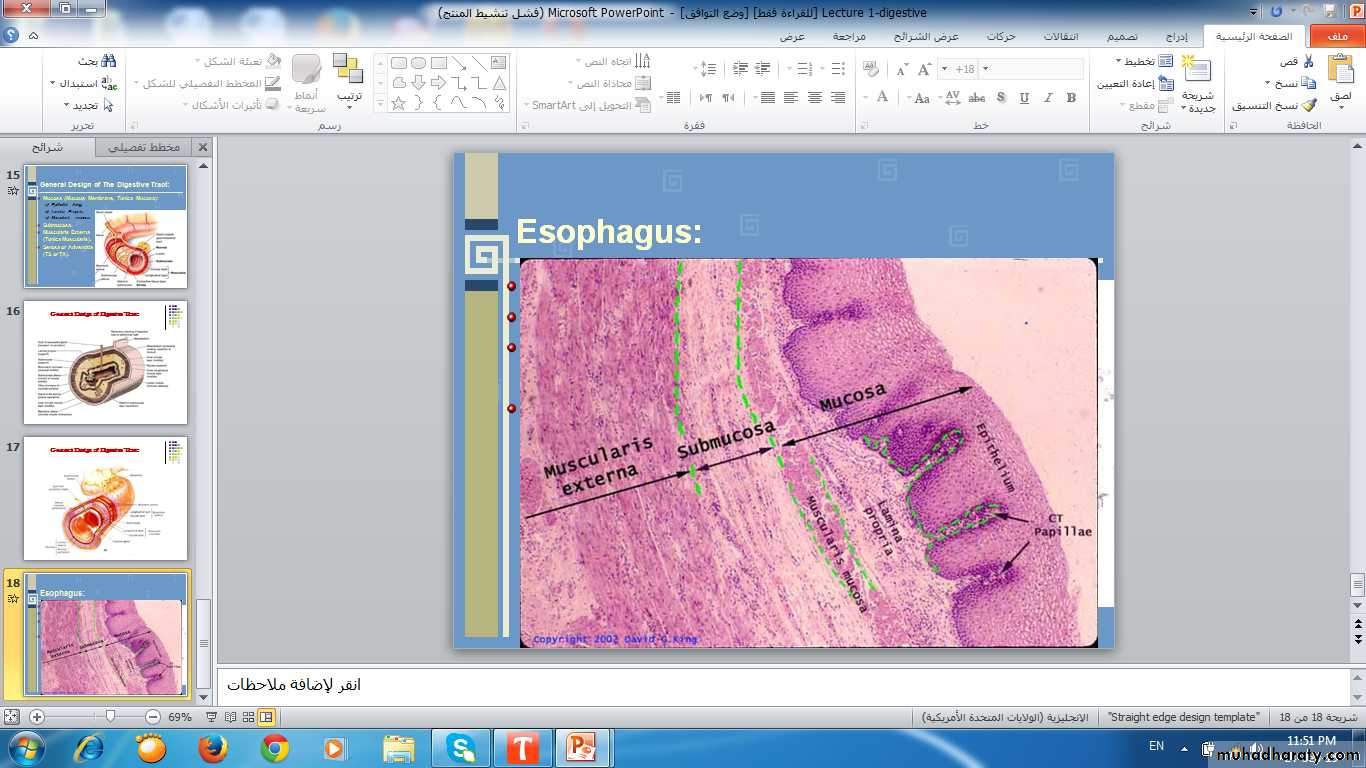The height and width of the screenshot is (768, 1366).
Task: Switch to Slide Sorter view in status bar
Action: (x=248, y=717)
